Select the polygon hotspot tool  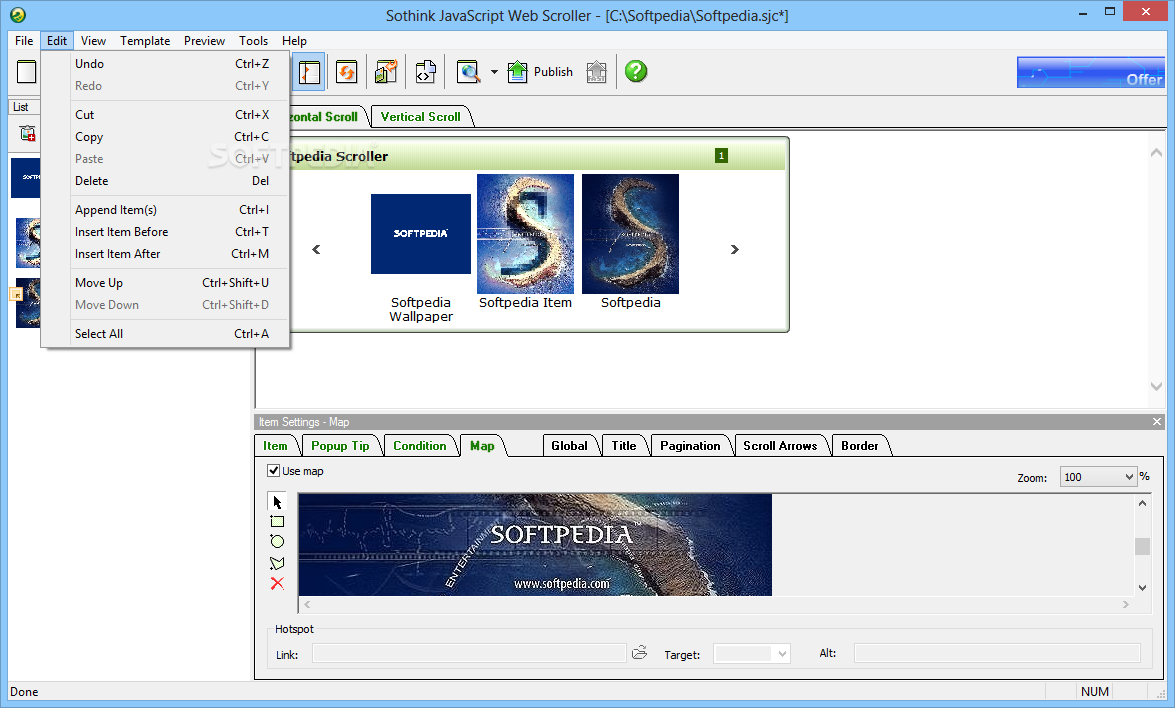tap(277, 563)
